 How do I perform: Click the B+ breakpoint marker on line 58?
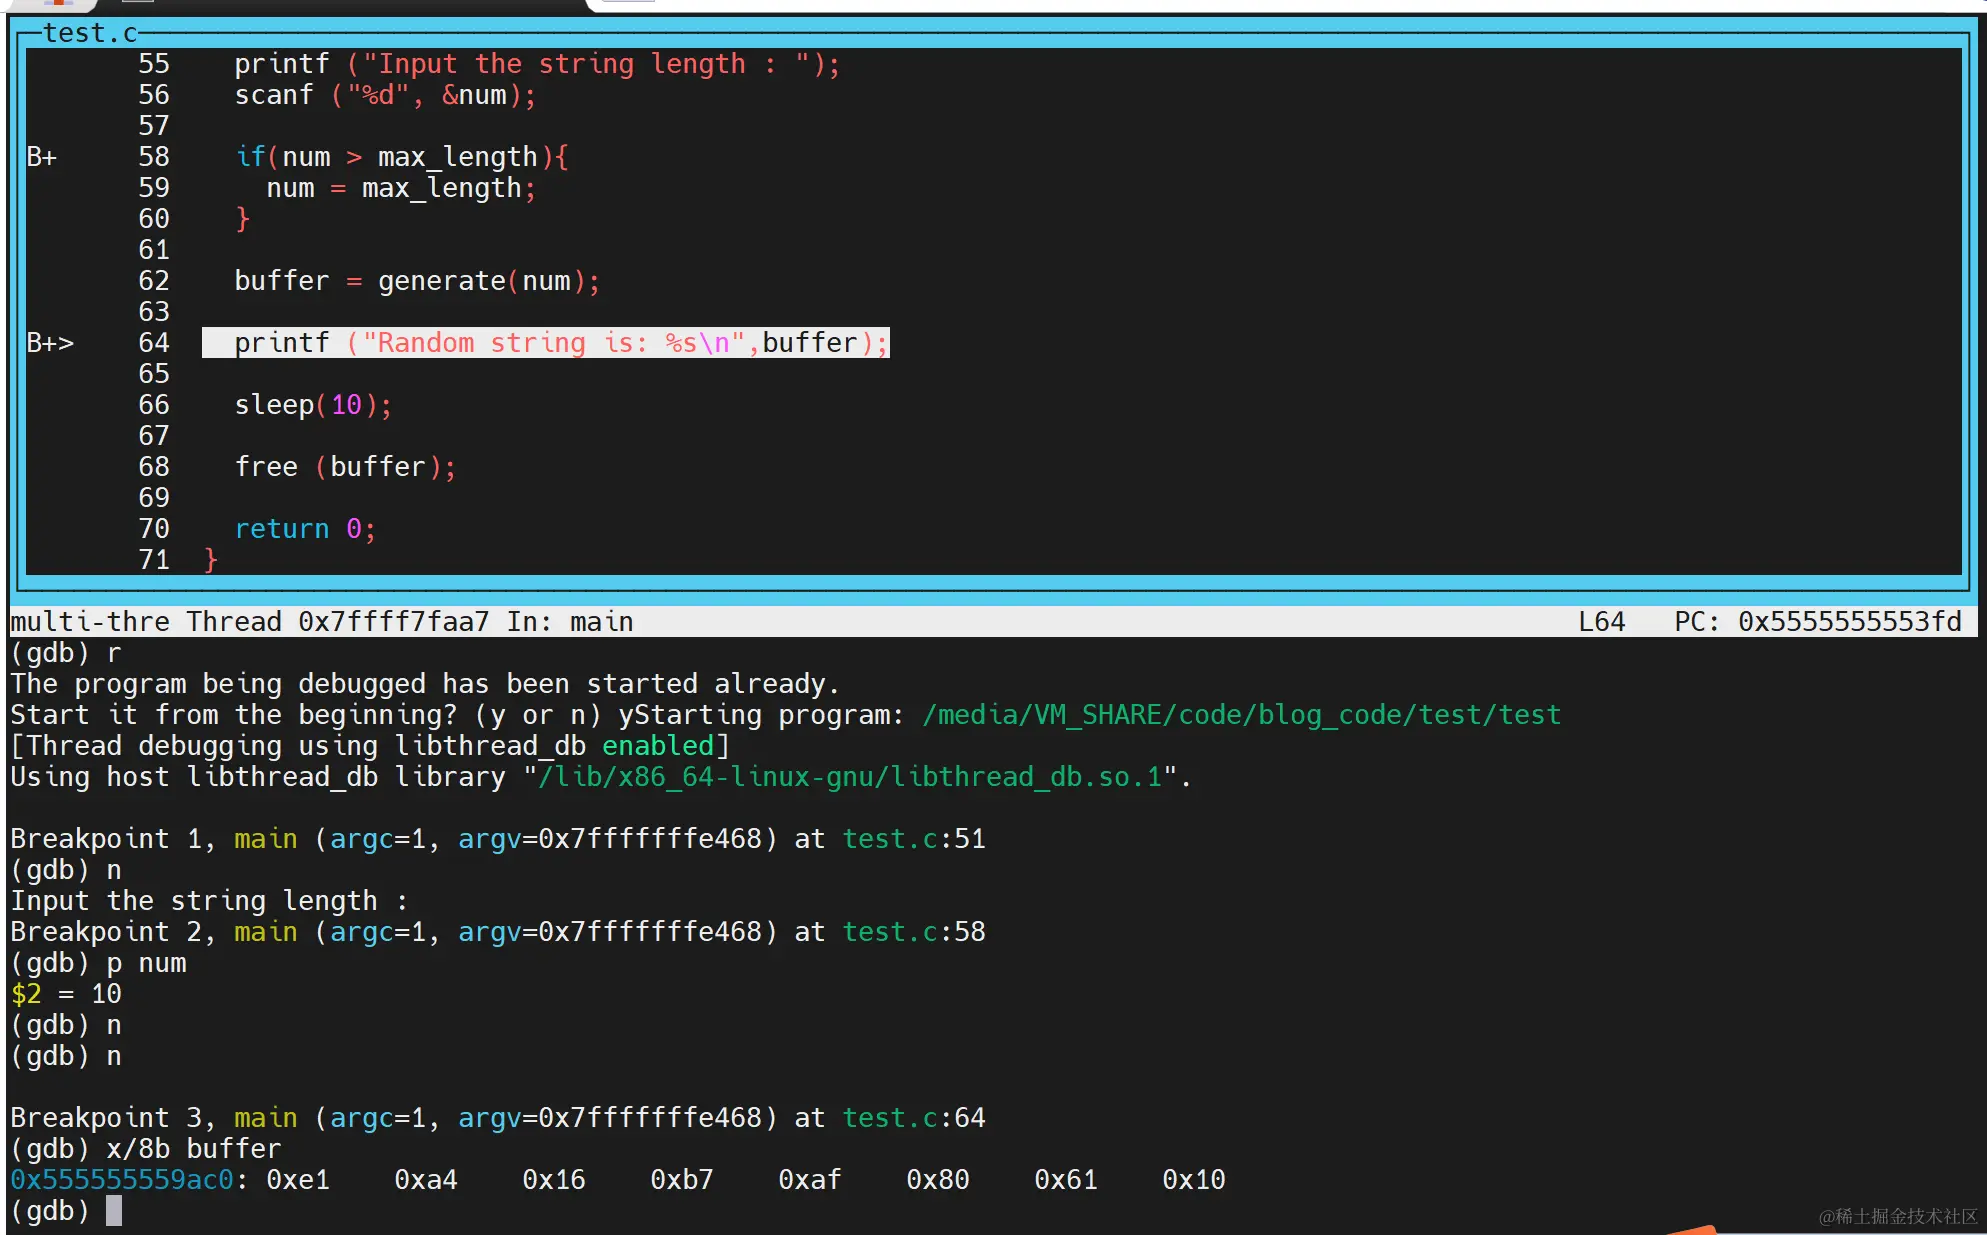click(41, 157)
